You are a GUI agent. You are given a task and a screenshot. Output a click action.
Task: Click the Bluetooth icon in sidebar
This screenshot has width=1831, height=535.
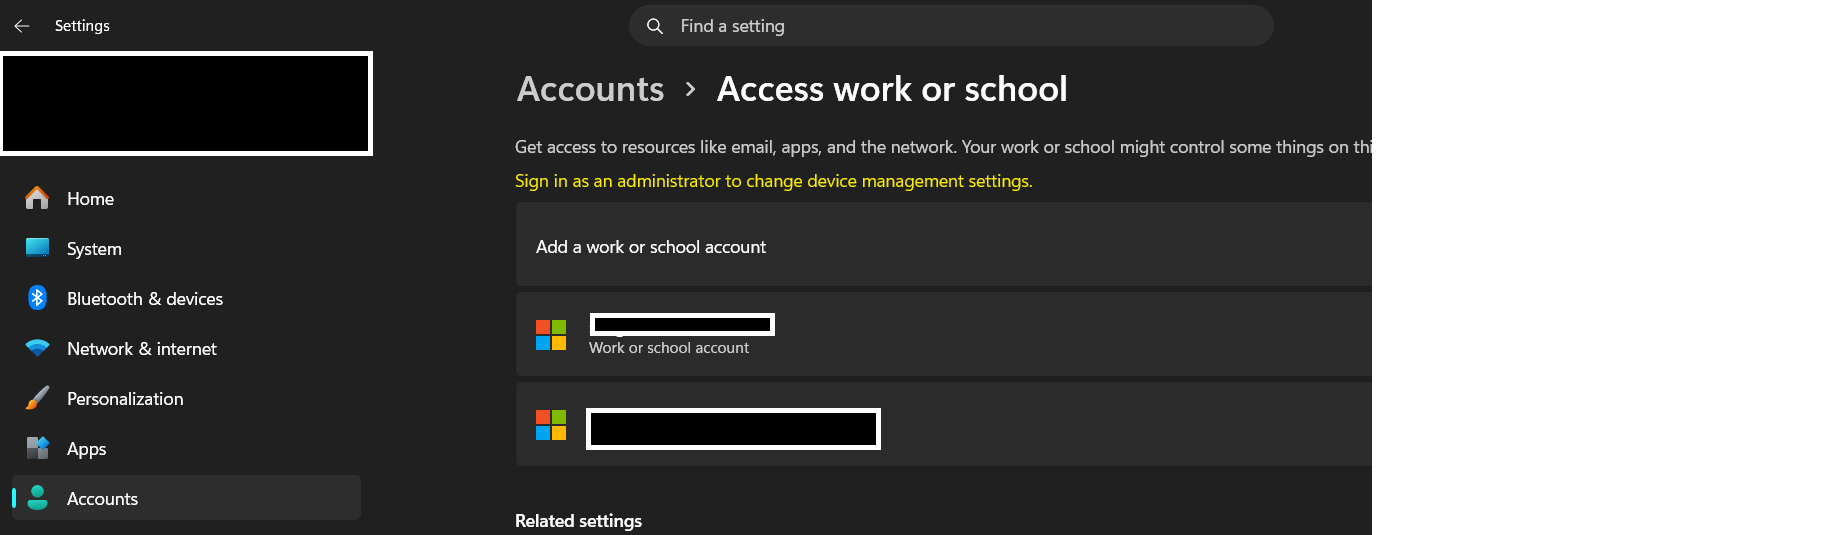pos(37,298)
